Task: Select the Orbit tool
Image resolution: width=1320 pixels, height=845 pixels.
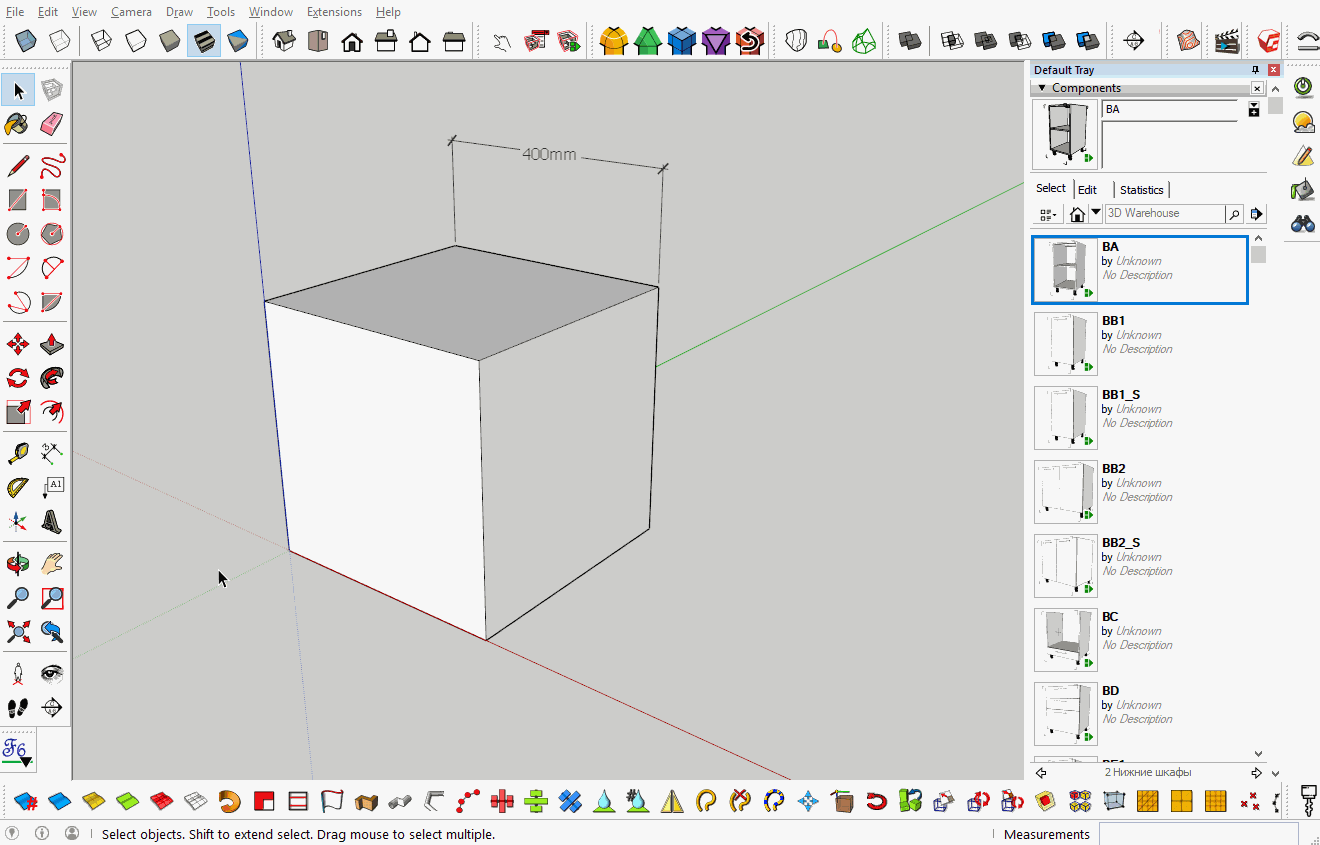Action: 18,563
